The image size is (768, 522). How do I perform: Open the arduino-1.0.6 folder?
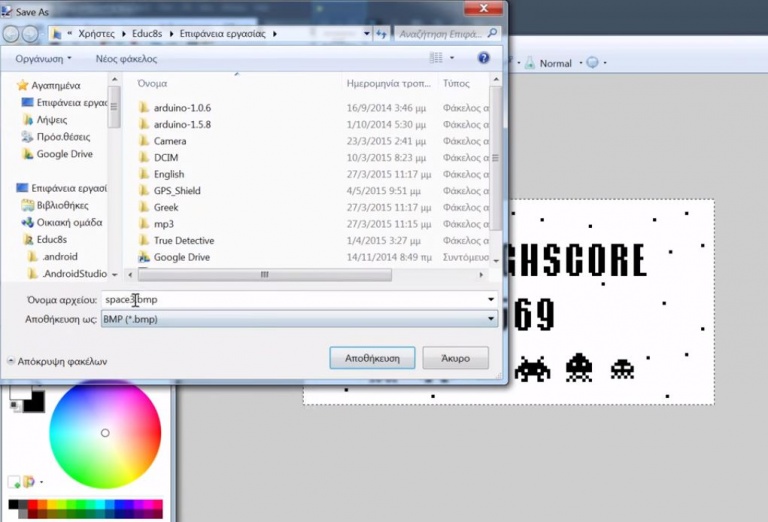pos(182,108)
